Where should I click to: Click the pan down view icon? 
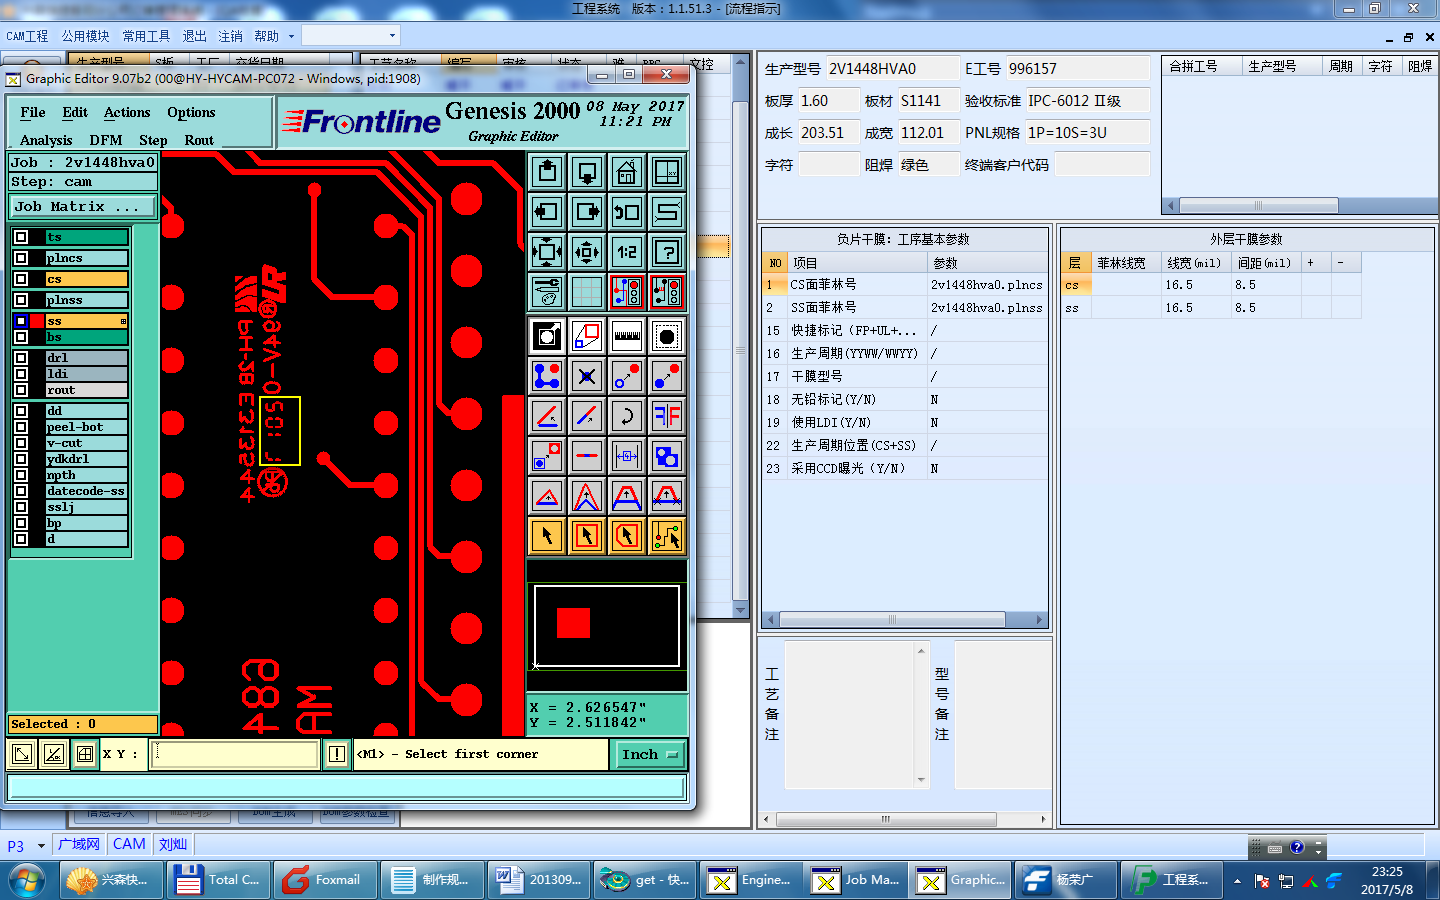click(587, 172)
